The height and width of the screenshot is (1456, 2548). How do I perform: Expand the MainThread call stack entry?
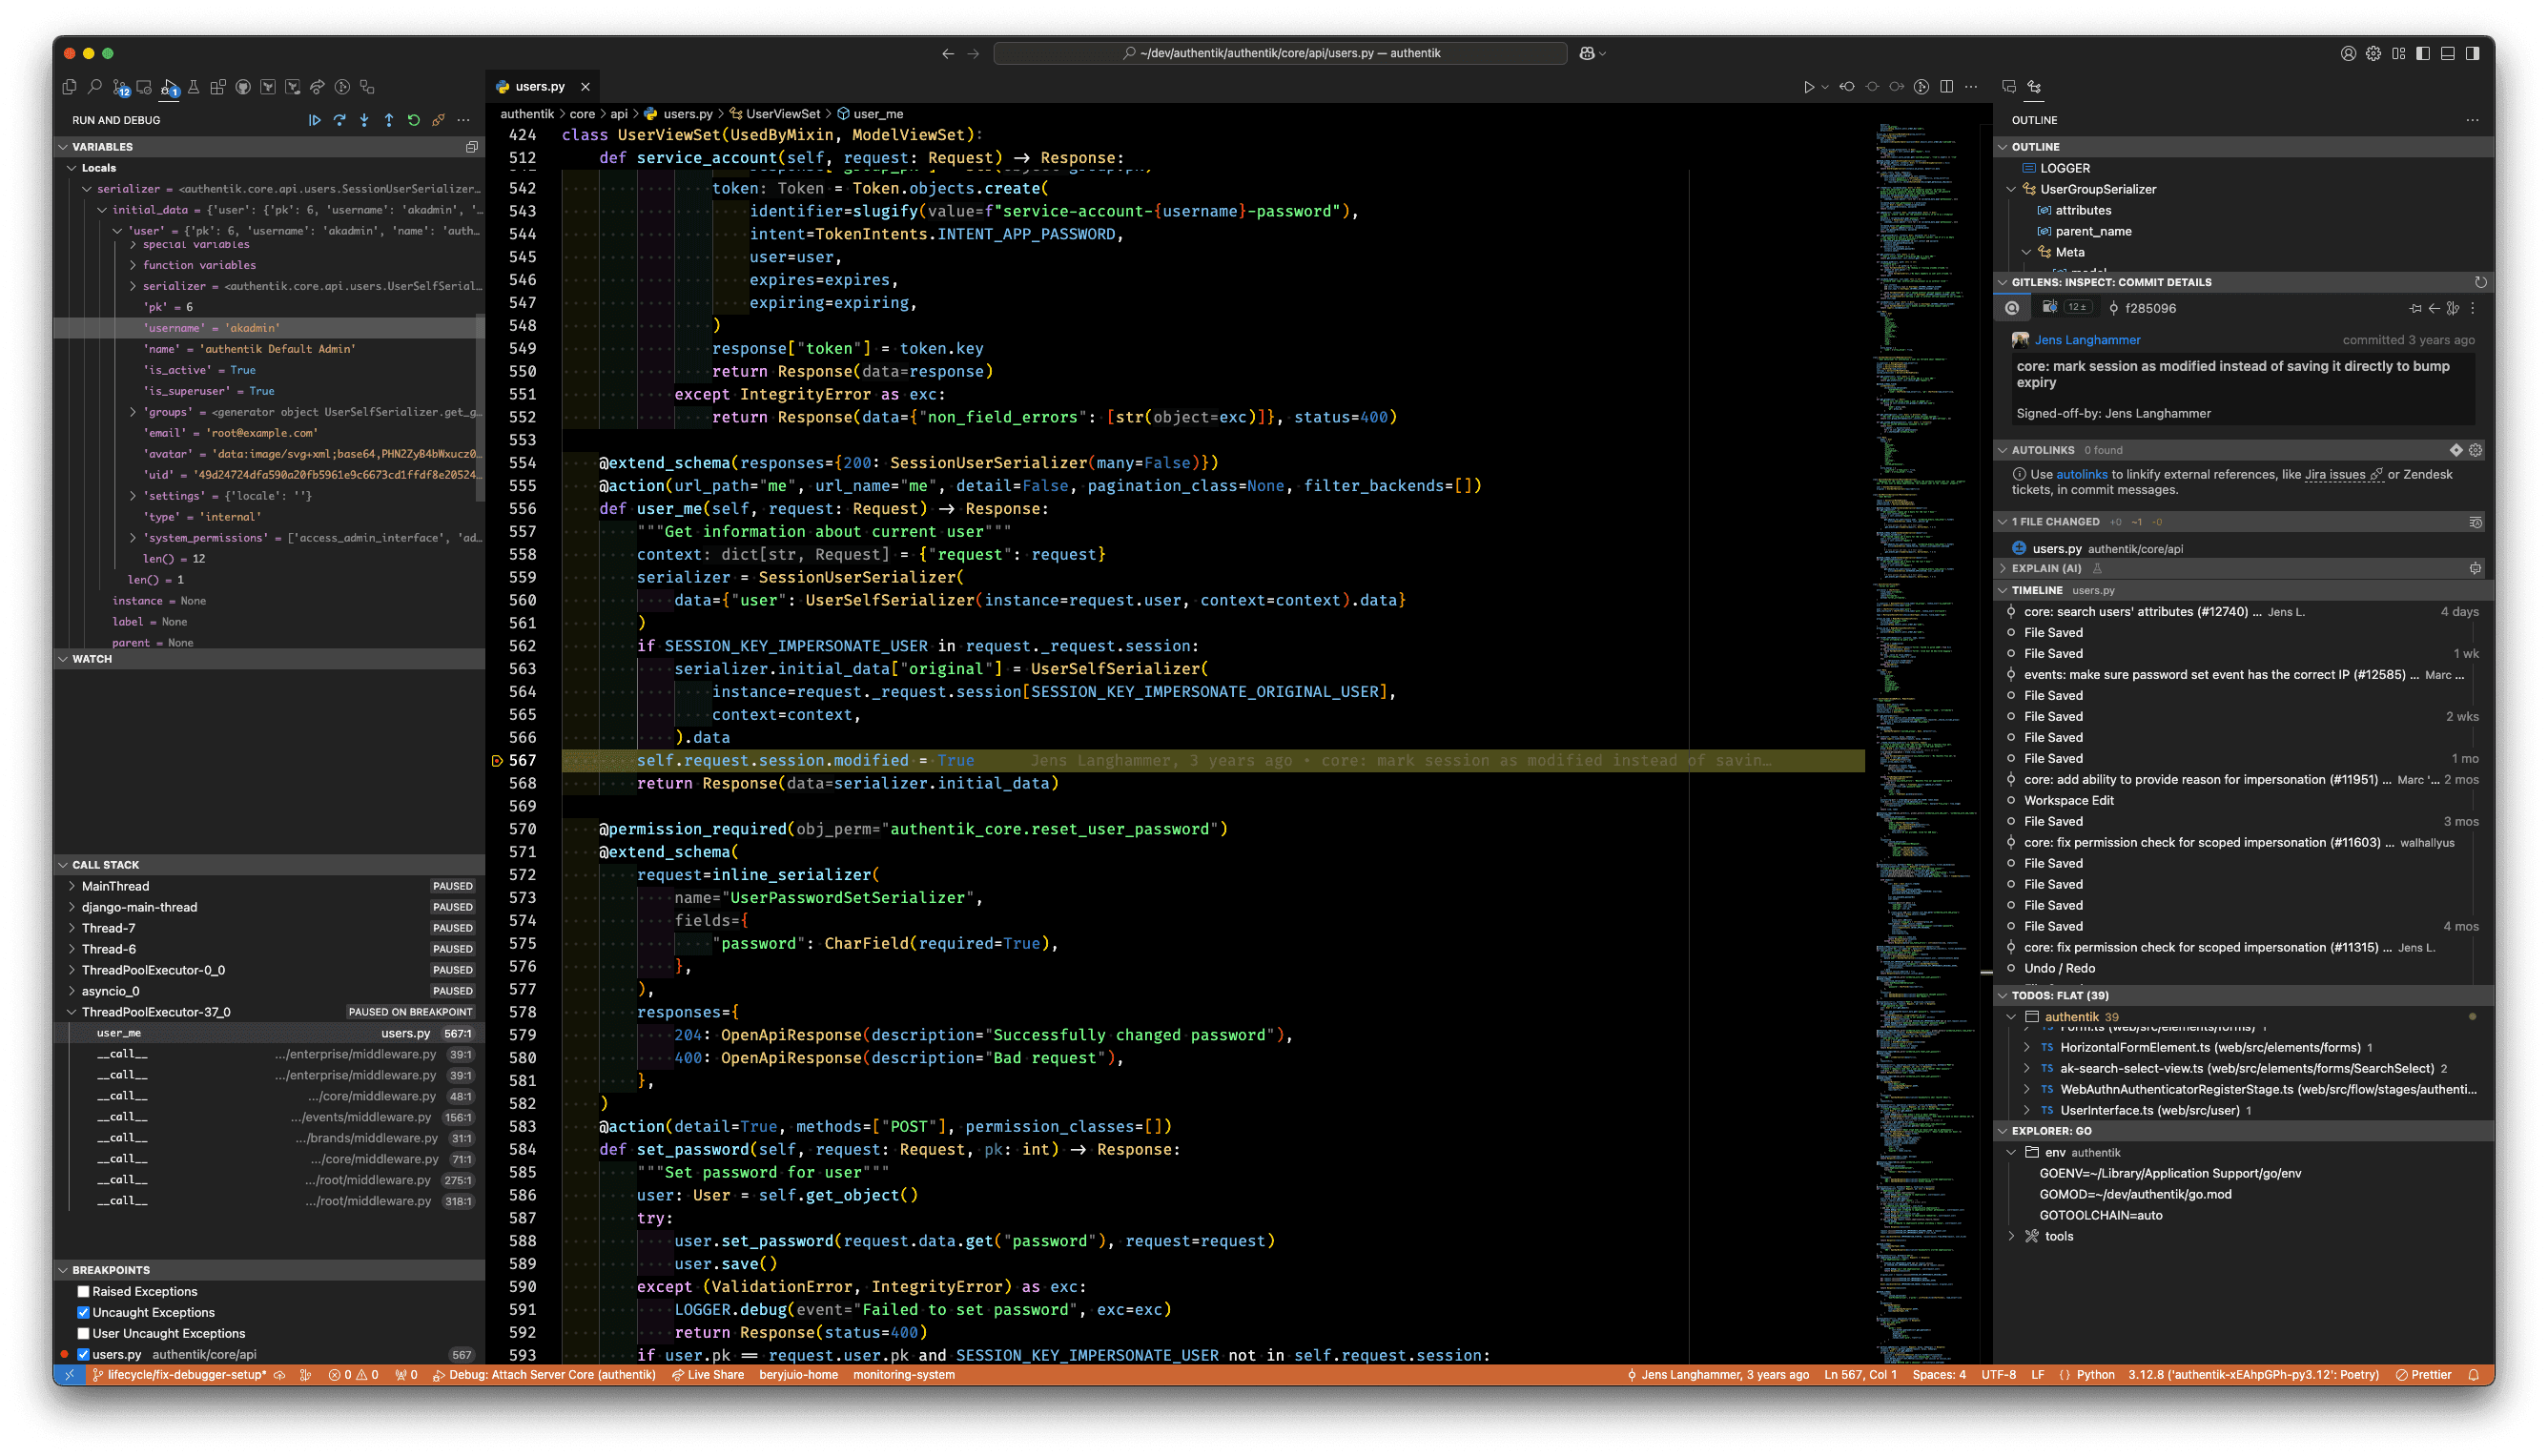[x=72, y=886]
